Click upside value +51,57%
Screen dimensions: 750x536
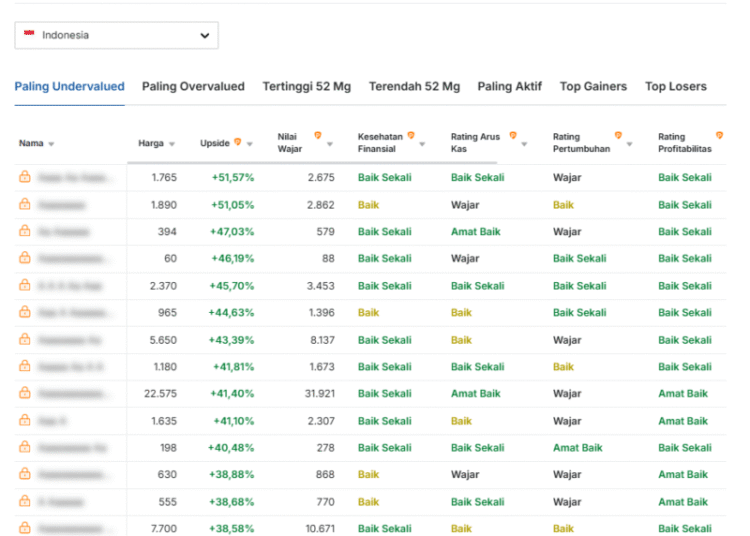pyautogui.click(x=232, y=177)
